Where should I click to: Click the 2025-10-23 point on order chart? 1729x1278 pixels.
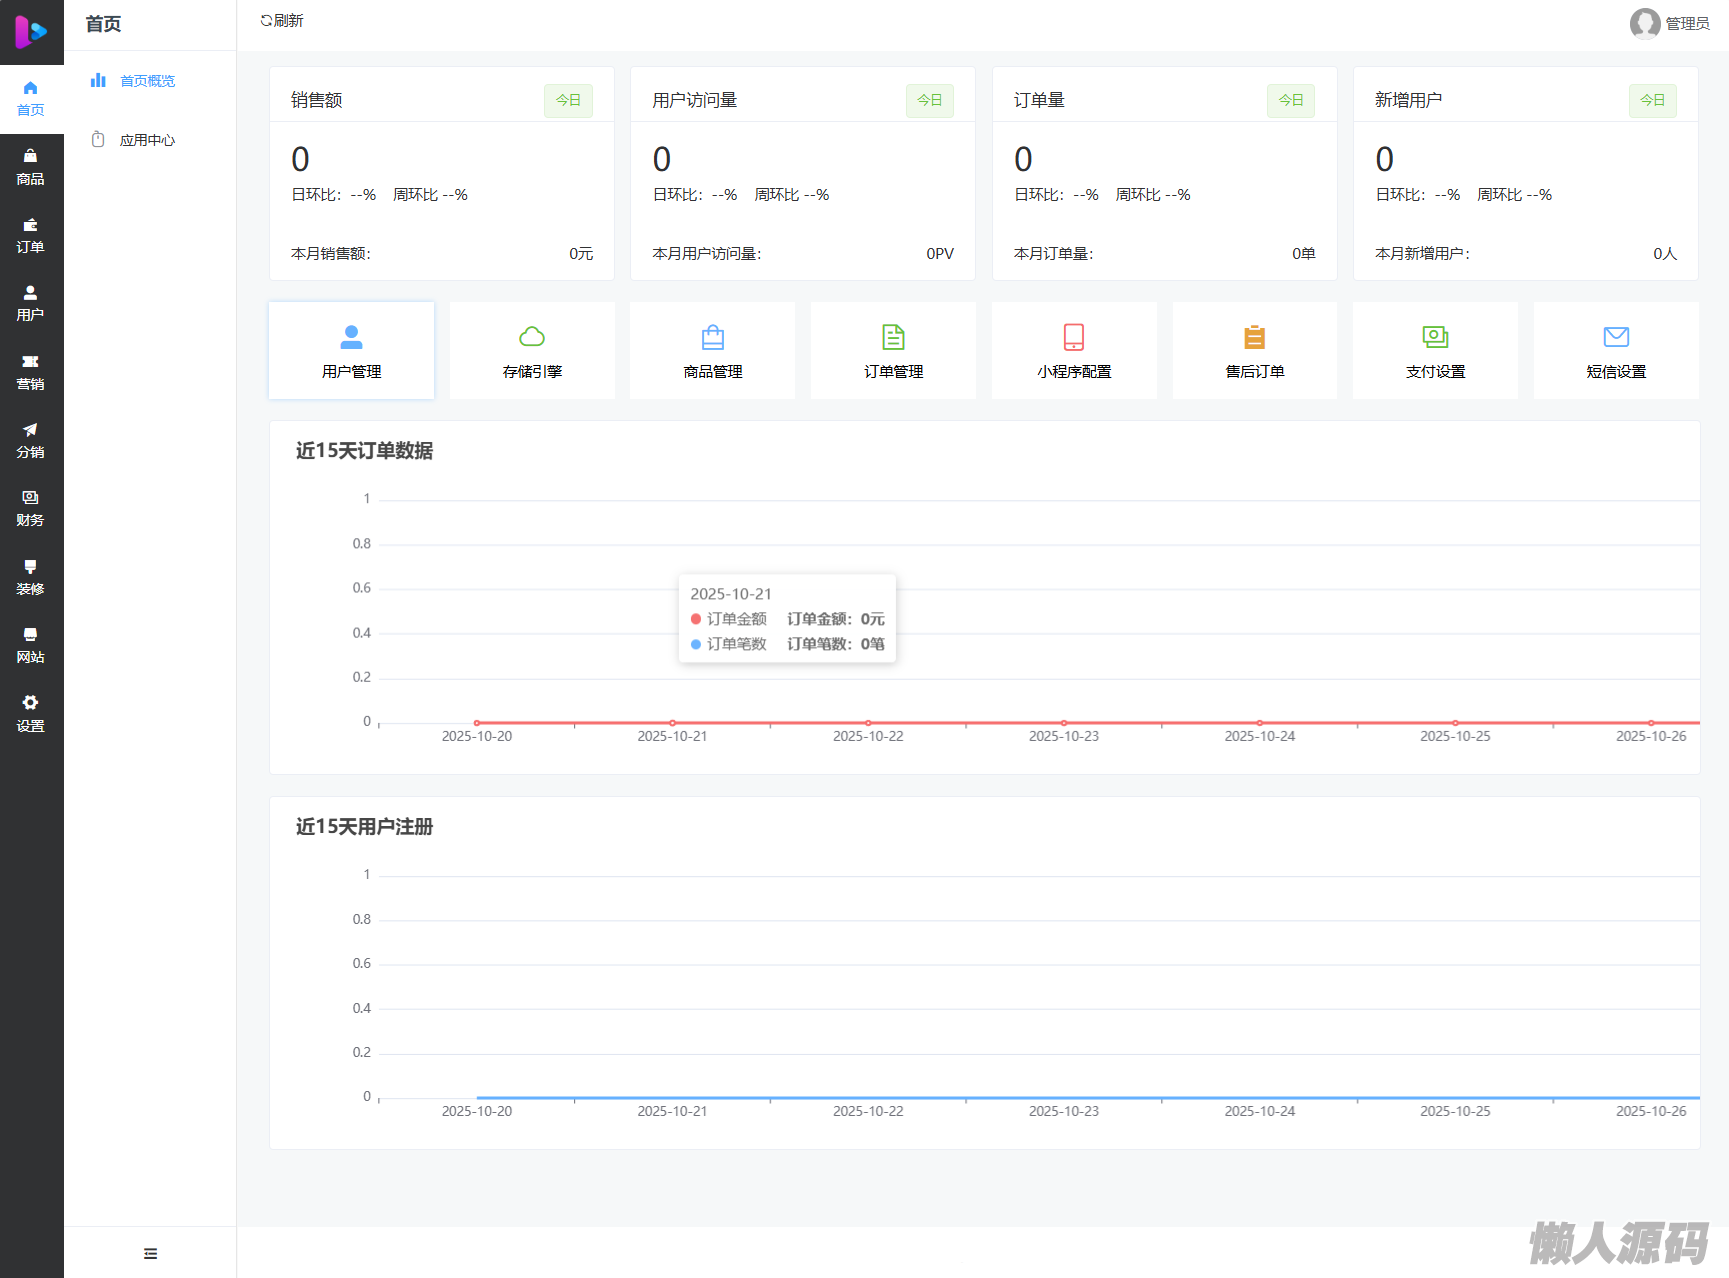point(1064,722)
